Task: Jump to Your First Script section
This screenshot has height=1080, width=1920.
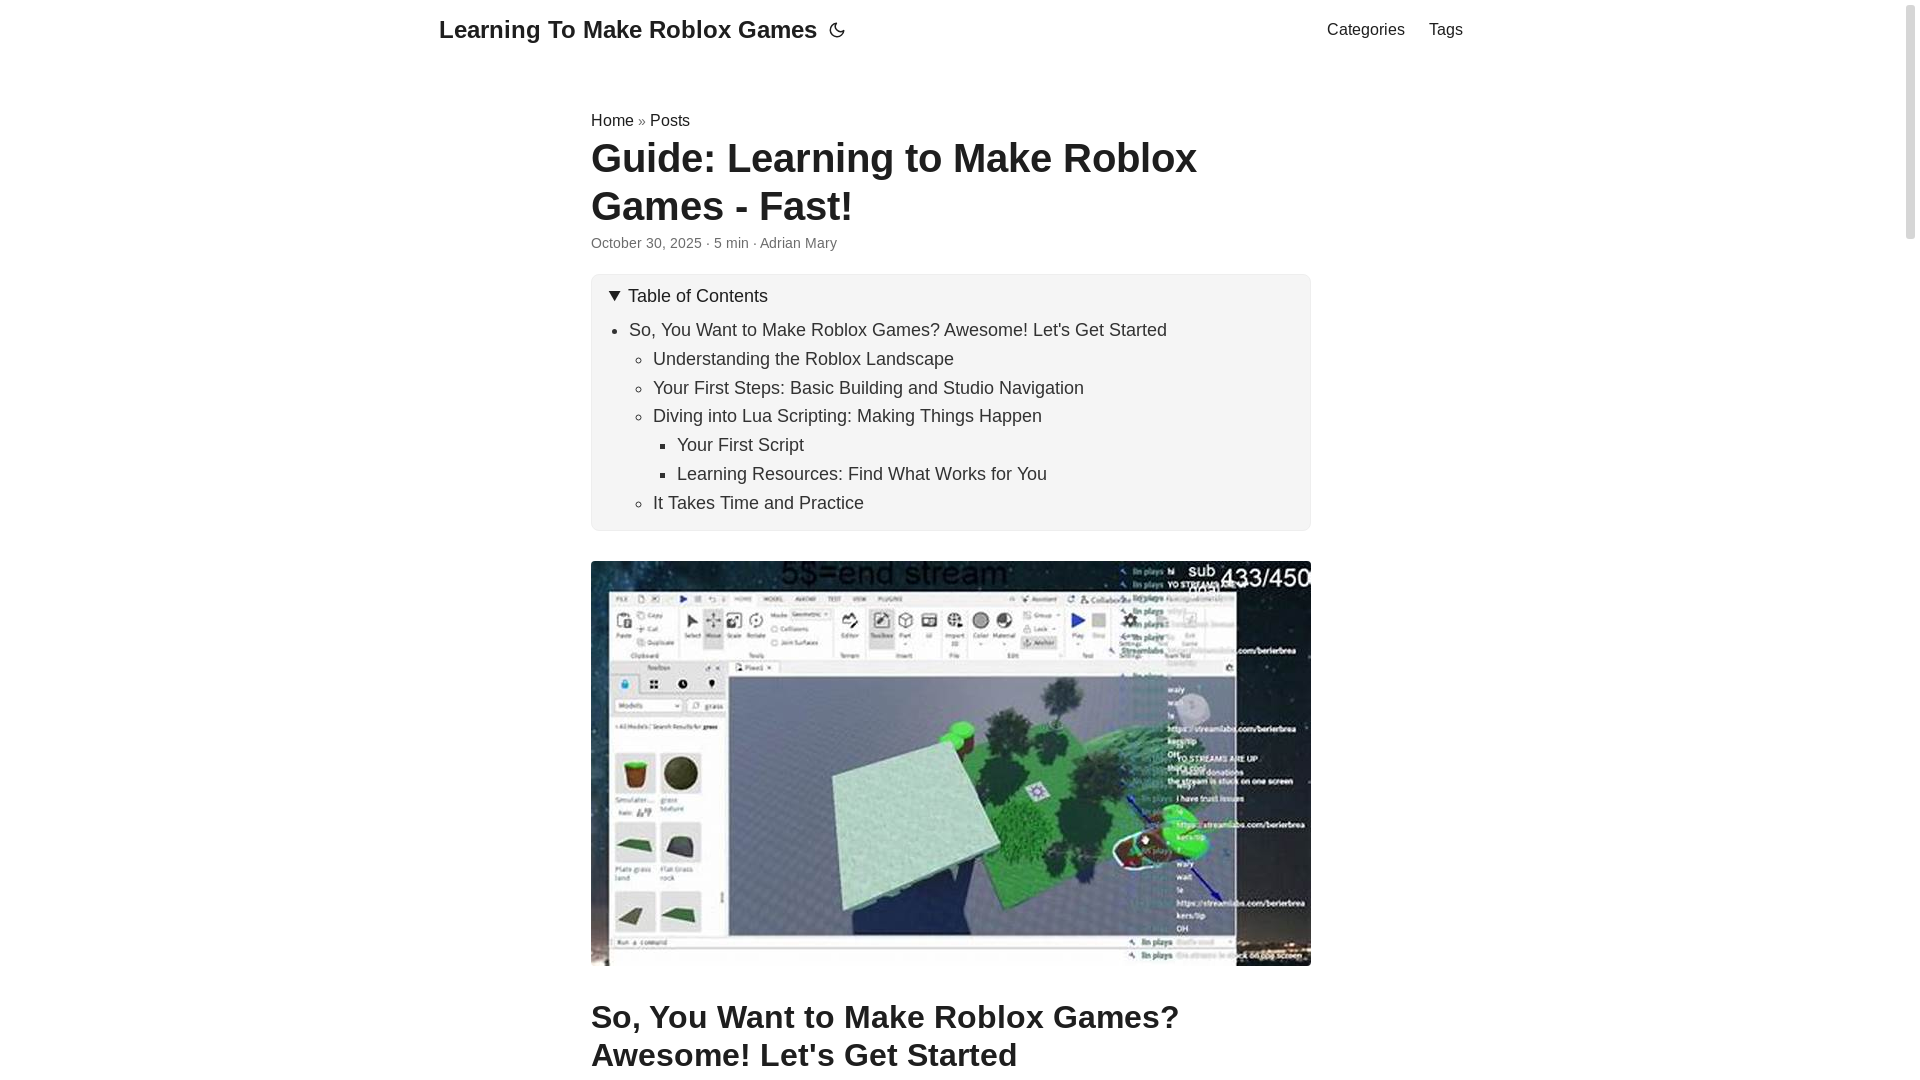Action: point(740,445)
